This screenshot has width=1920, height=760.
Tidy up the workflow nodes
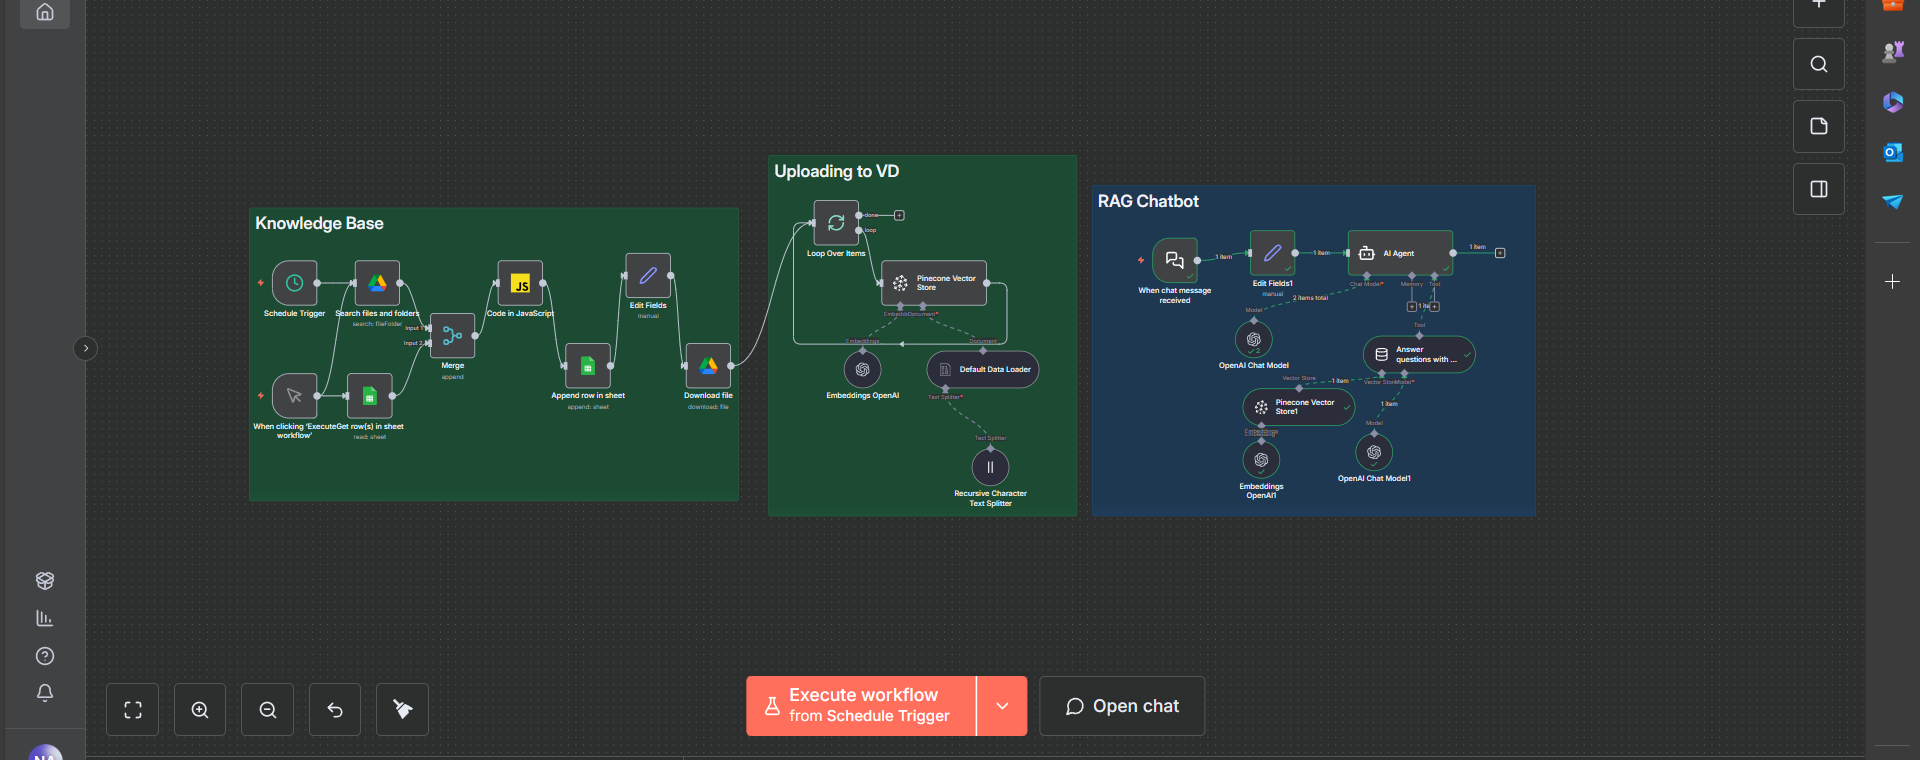[x=403, y=710]
